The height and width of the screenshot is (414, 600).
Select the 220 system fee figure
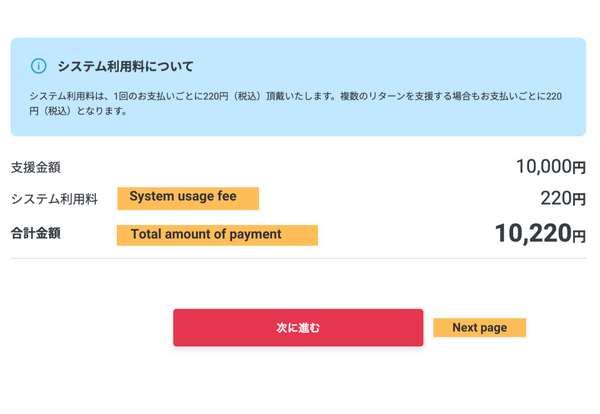click(554, 199)
